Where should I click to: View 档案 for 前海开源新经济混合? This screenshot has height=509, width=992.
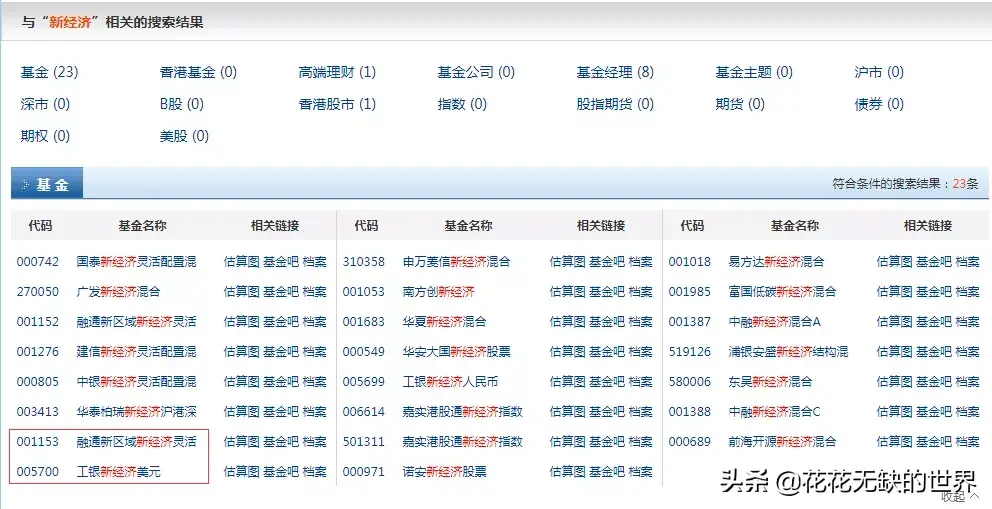(x=967, y=441)
